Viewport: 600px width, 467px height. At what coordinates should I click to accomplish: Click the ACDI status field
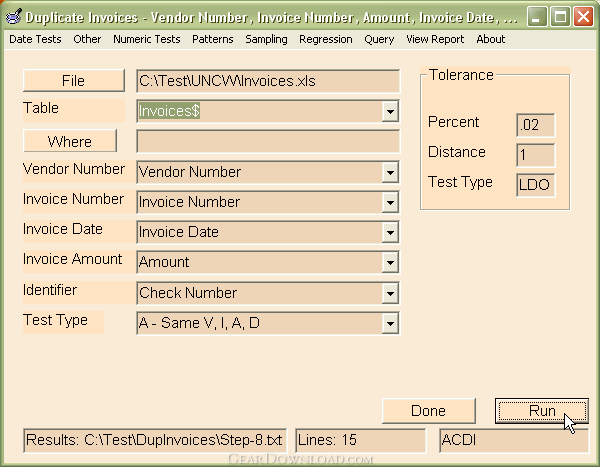tap(514, 440)
